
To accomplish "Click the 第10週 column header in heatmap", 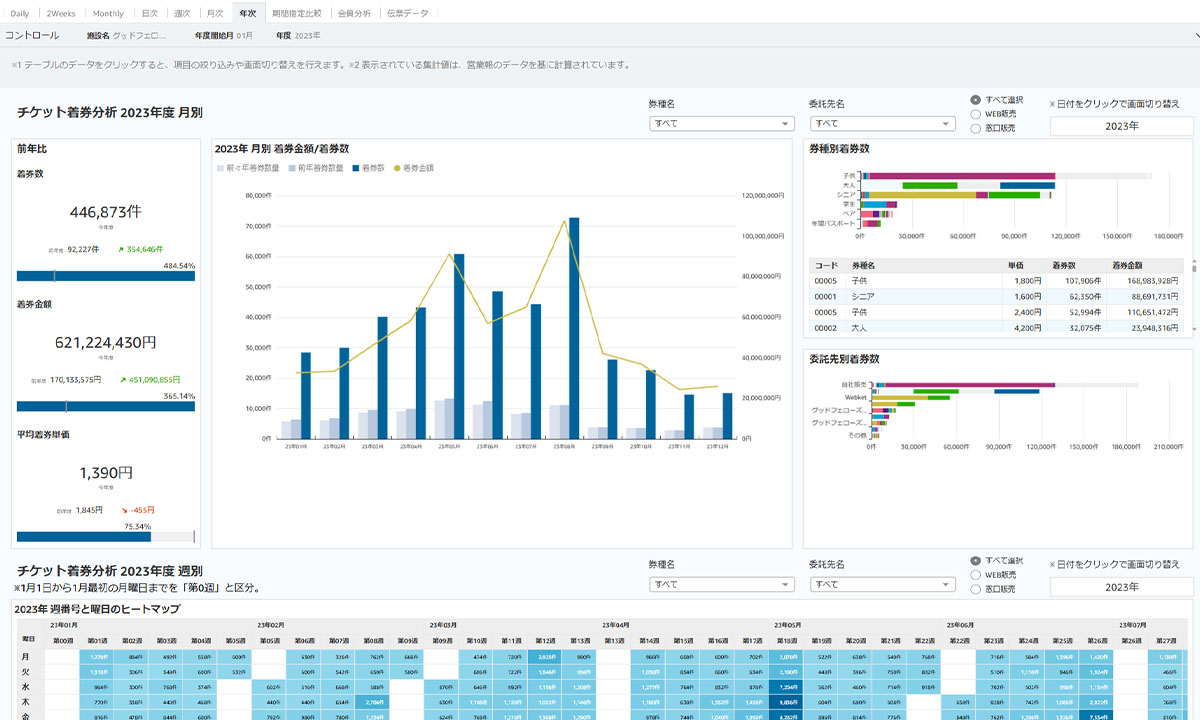I will tap(477, 640).
